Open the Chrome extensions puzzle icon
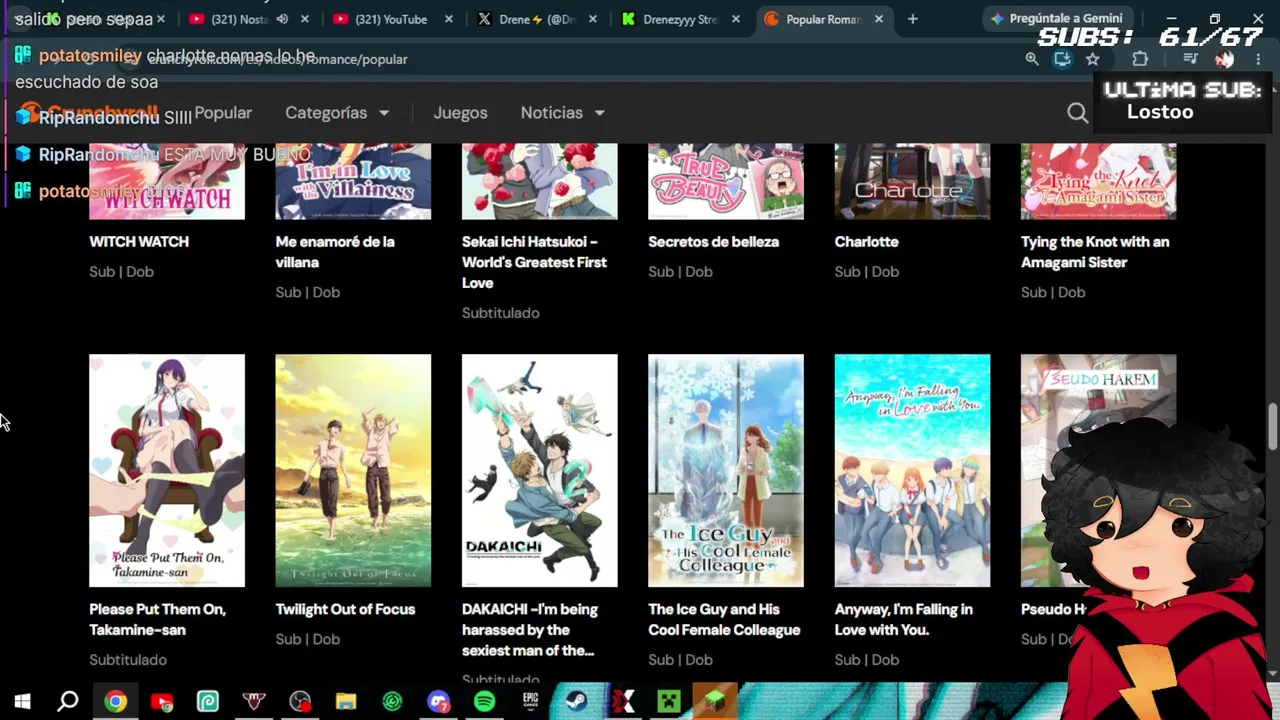Screen dimensions: 1280x720 1140,59
